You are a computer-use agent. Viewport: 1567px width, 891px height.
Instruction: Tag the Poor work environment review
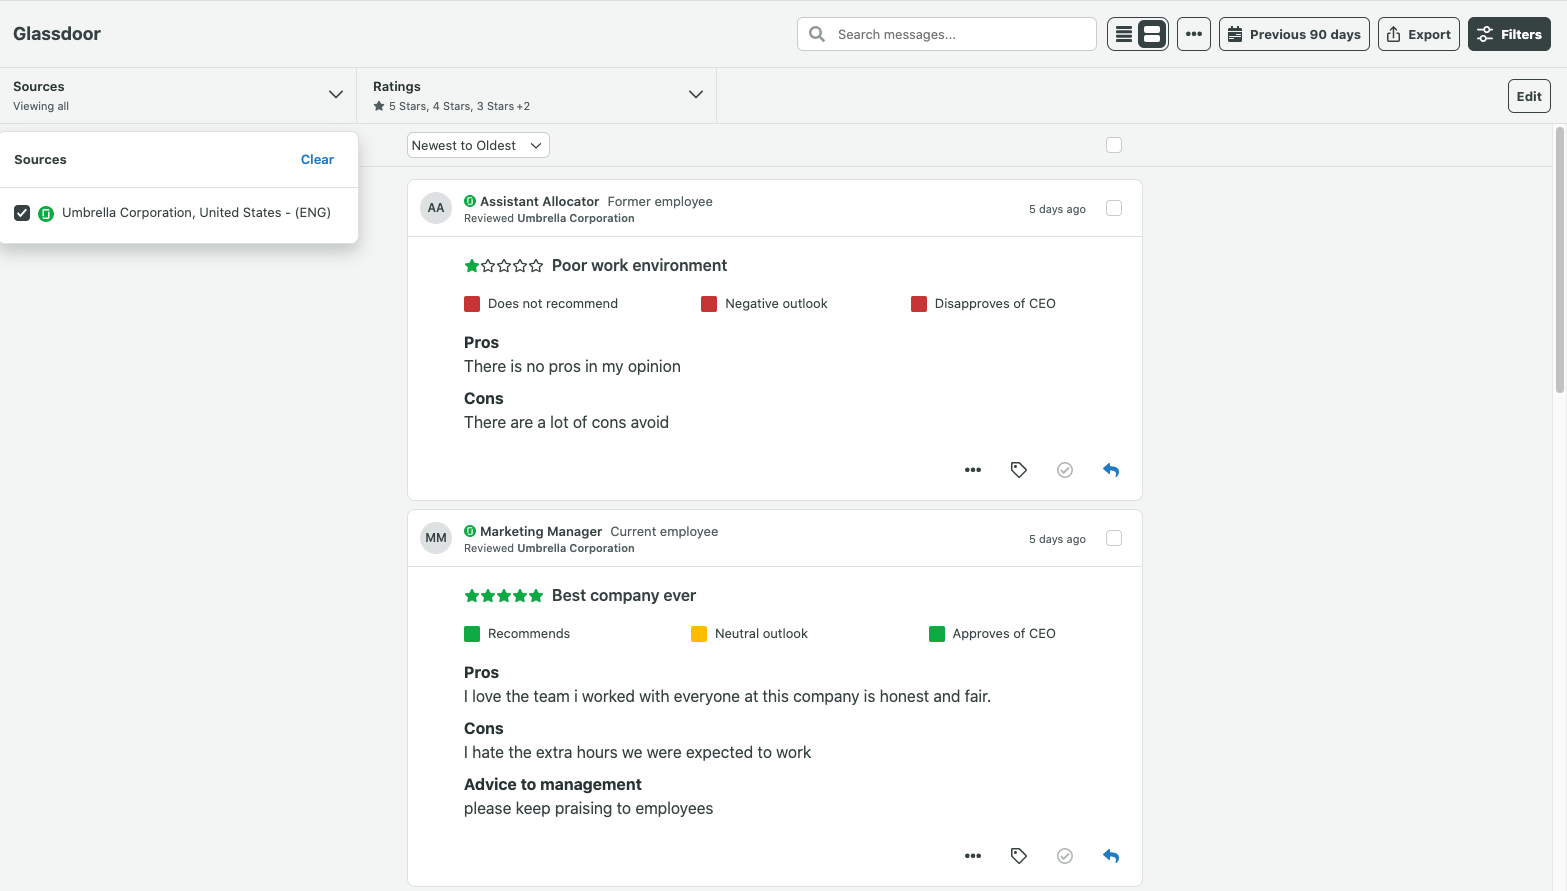coord(1018,469)
